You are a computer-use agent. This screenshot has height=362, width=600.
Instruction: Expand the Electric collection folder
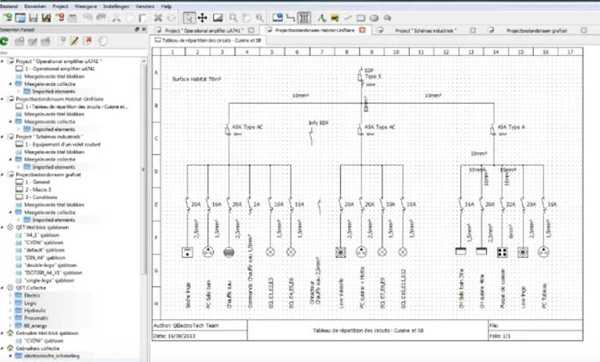click(x=10, y=295)
